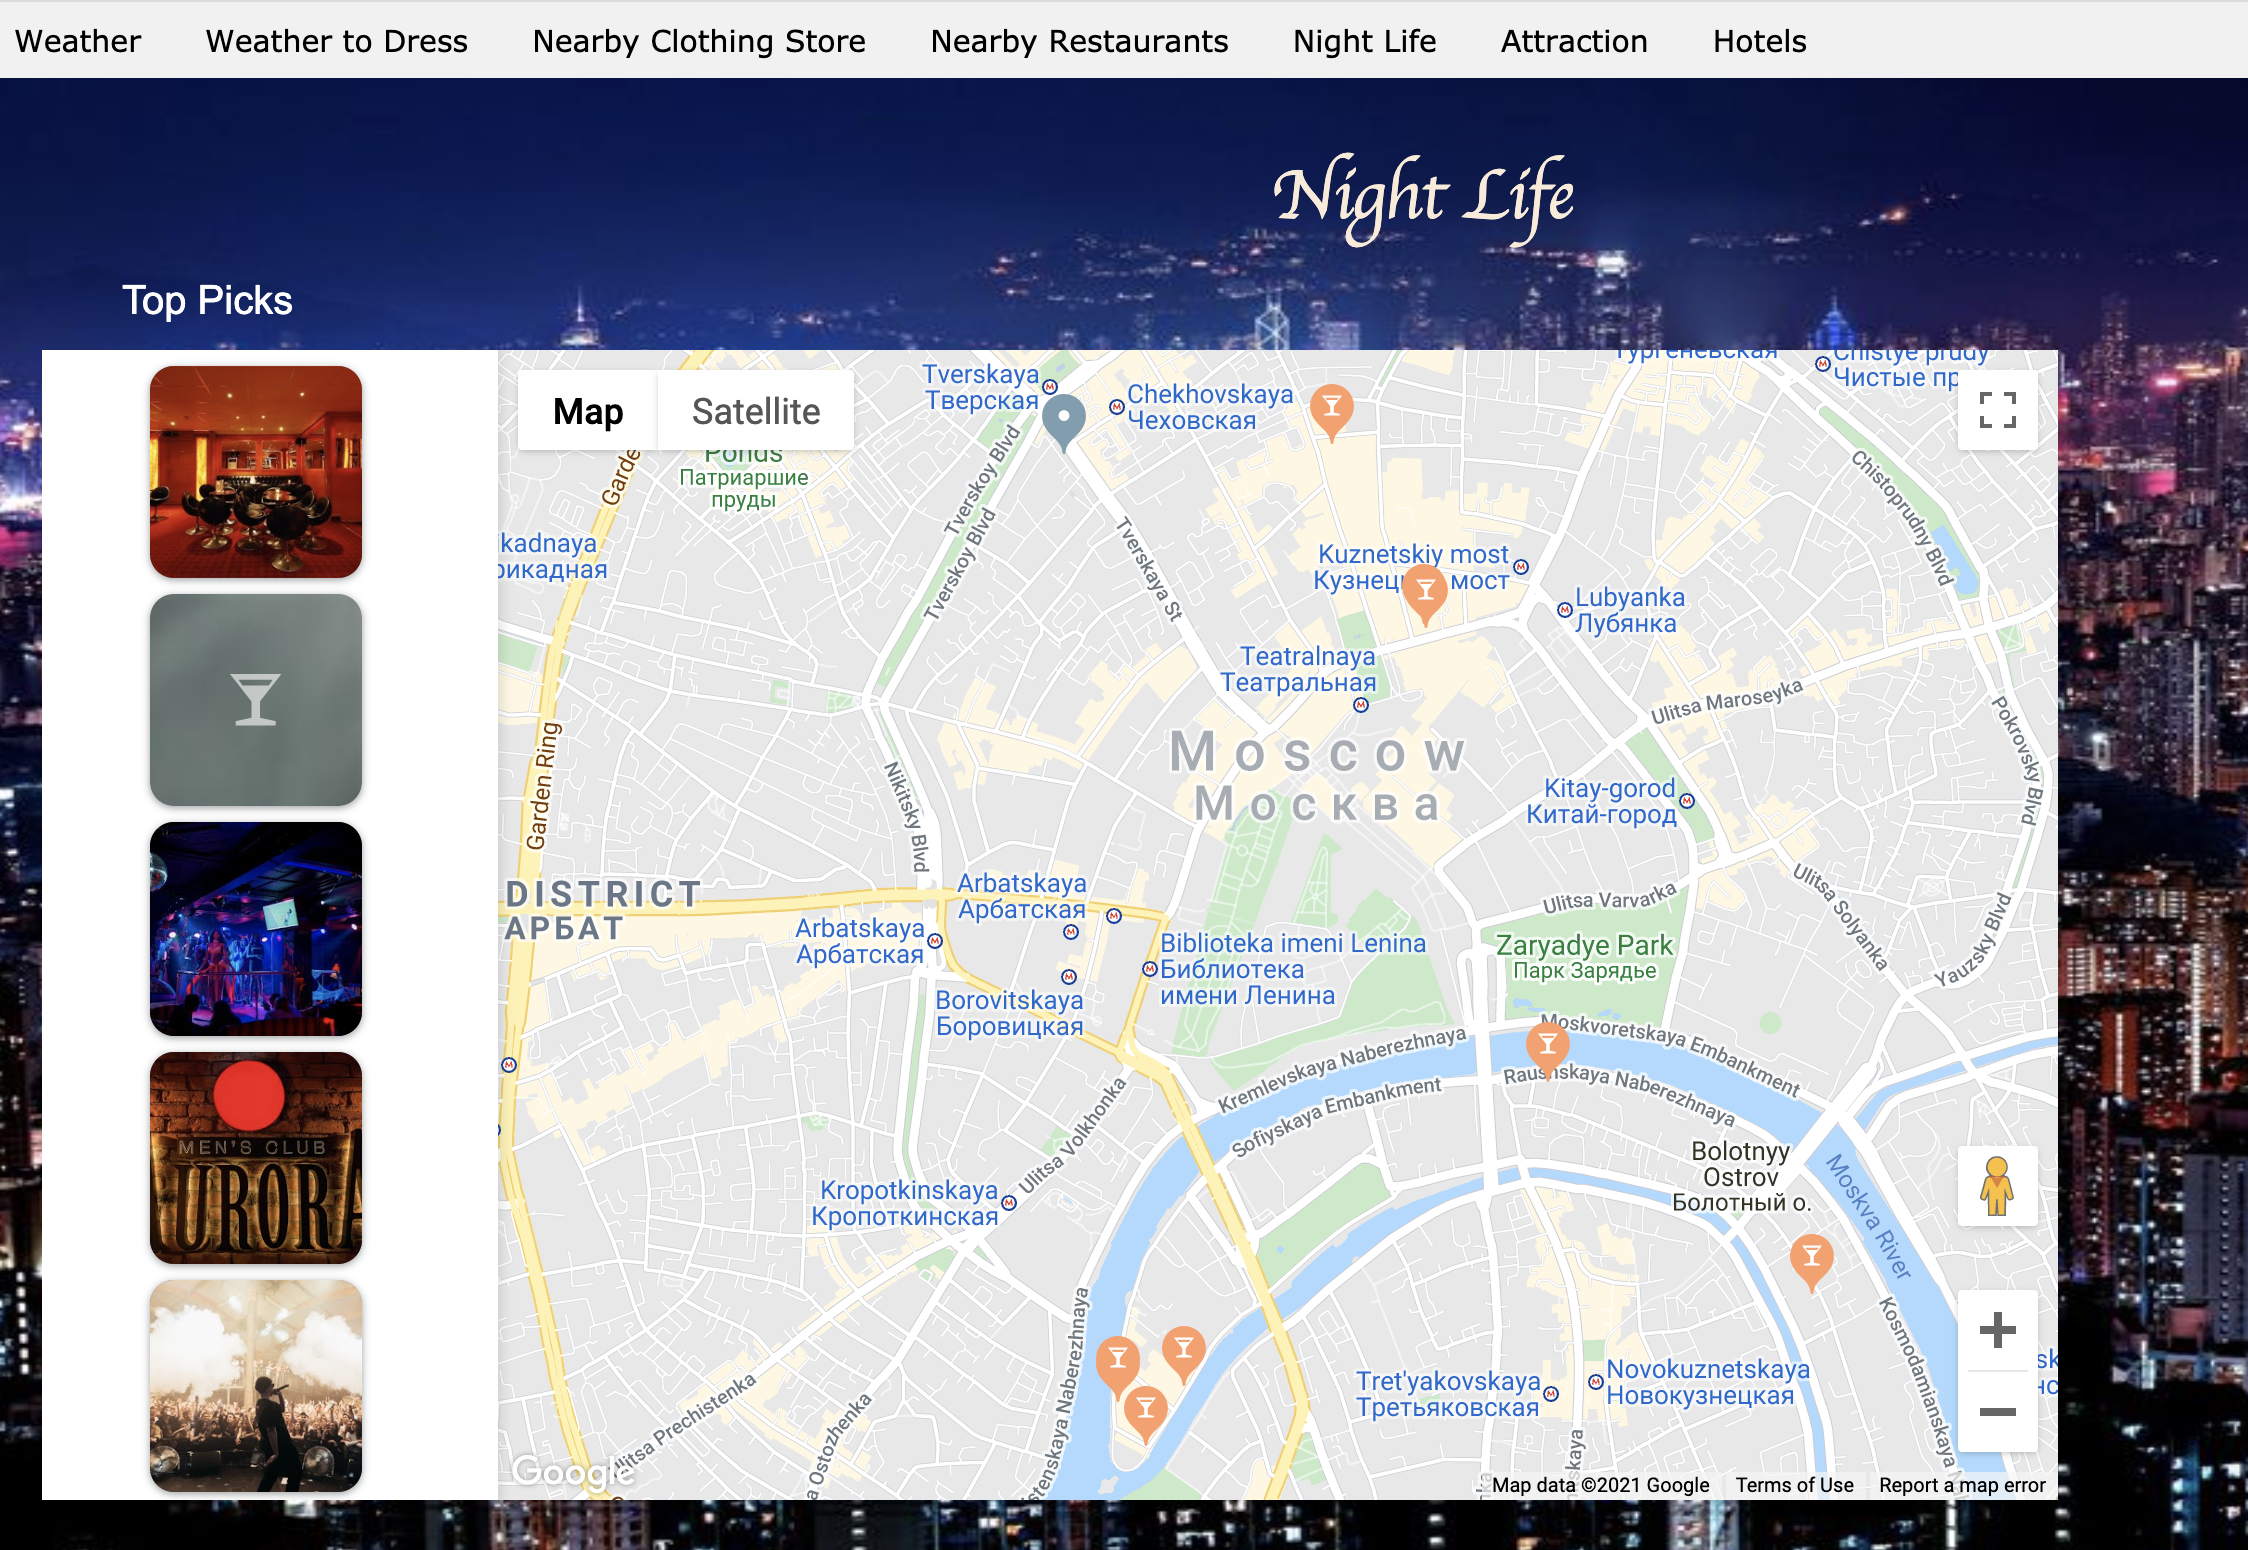This screenshot has width=2248, height=1550.
Task: Open Street View with the Pegman icon
Action: (x=1997, y=1186)
